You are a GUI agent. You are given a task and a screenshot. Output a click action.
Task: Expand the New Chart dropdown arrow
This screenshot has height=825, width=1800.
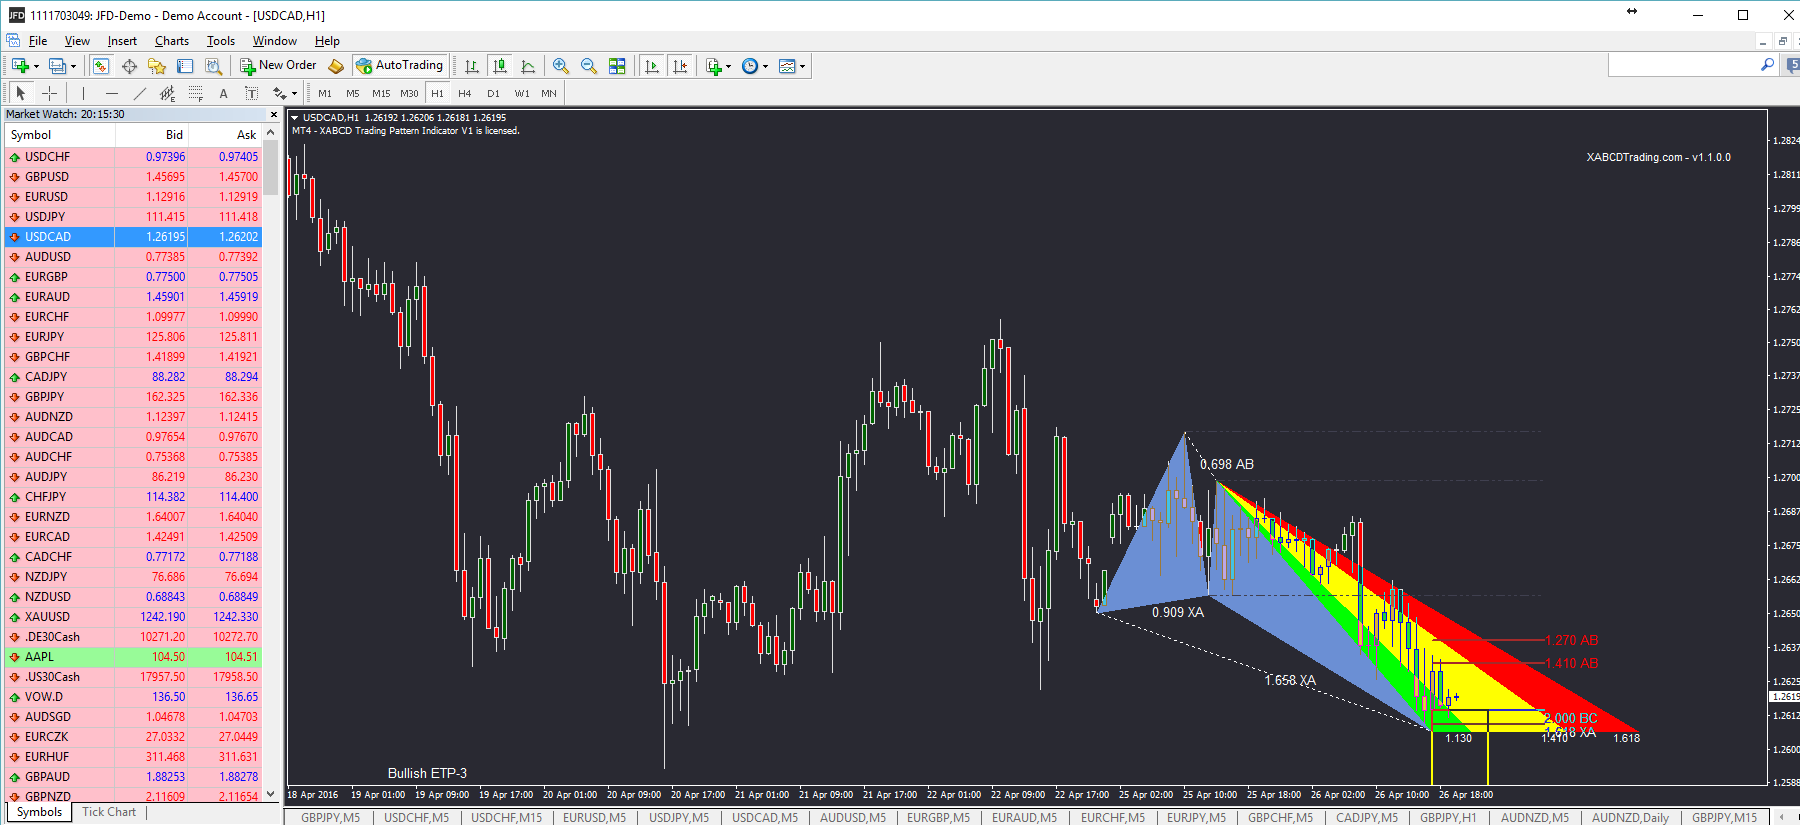coord(36,67)
